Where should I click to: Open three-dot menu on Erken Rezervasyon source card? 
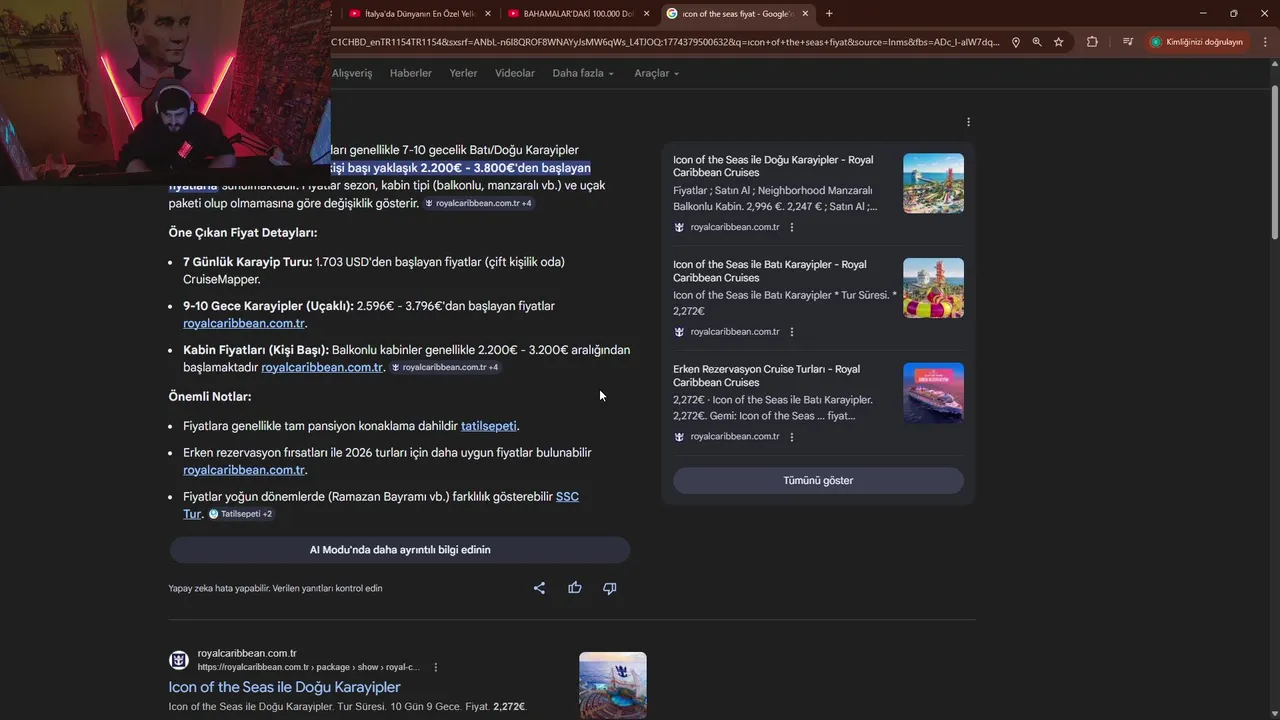(x=792, y=437)
